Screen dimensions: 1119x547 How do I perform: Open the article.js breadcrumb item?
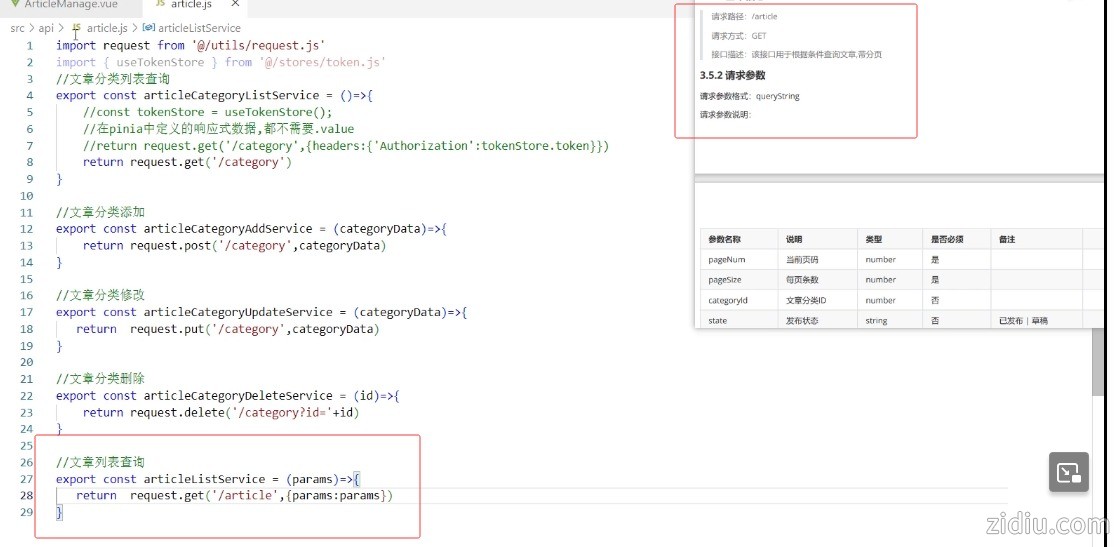click(106, 28)
